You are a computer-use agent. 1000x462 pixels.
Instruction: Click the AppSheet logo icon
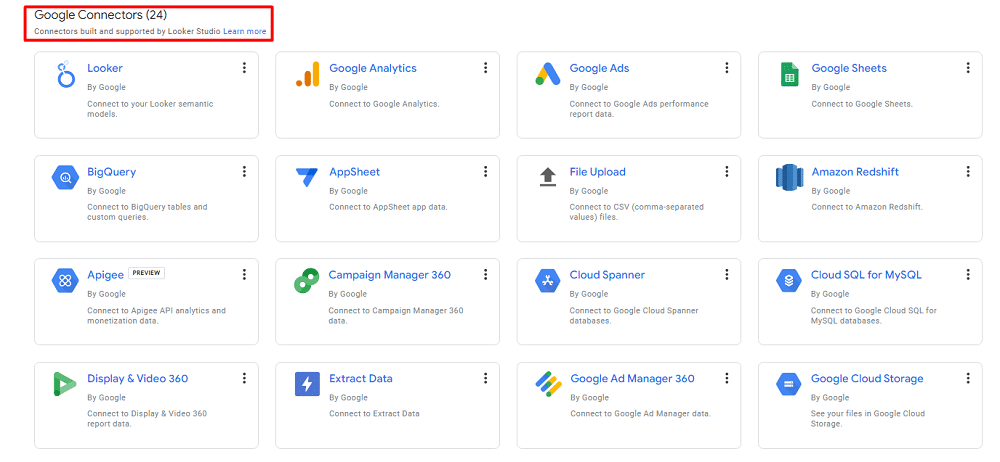[307, 177]
